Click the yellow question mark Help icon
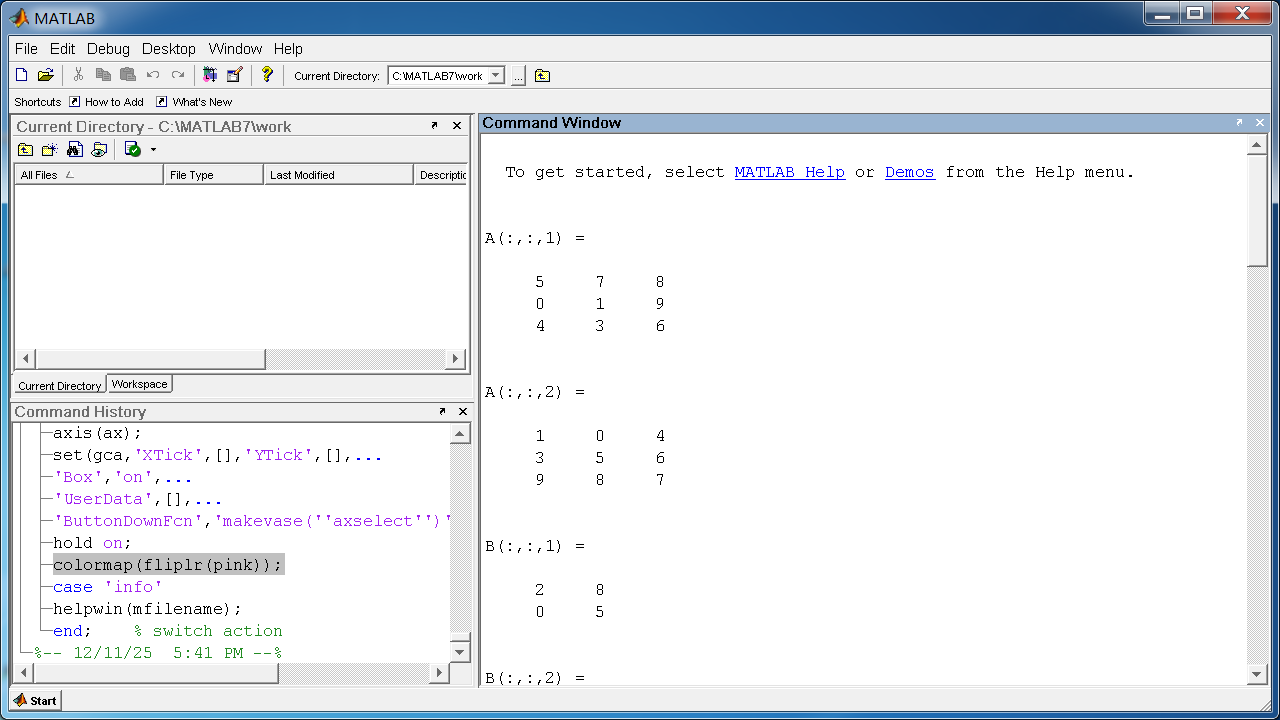1280x720 pixels. 267,75
